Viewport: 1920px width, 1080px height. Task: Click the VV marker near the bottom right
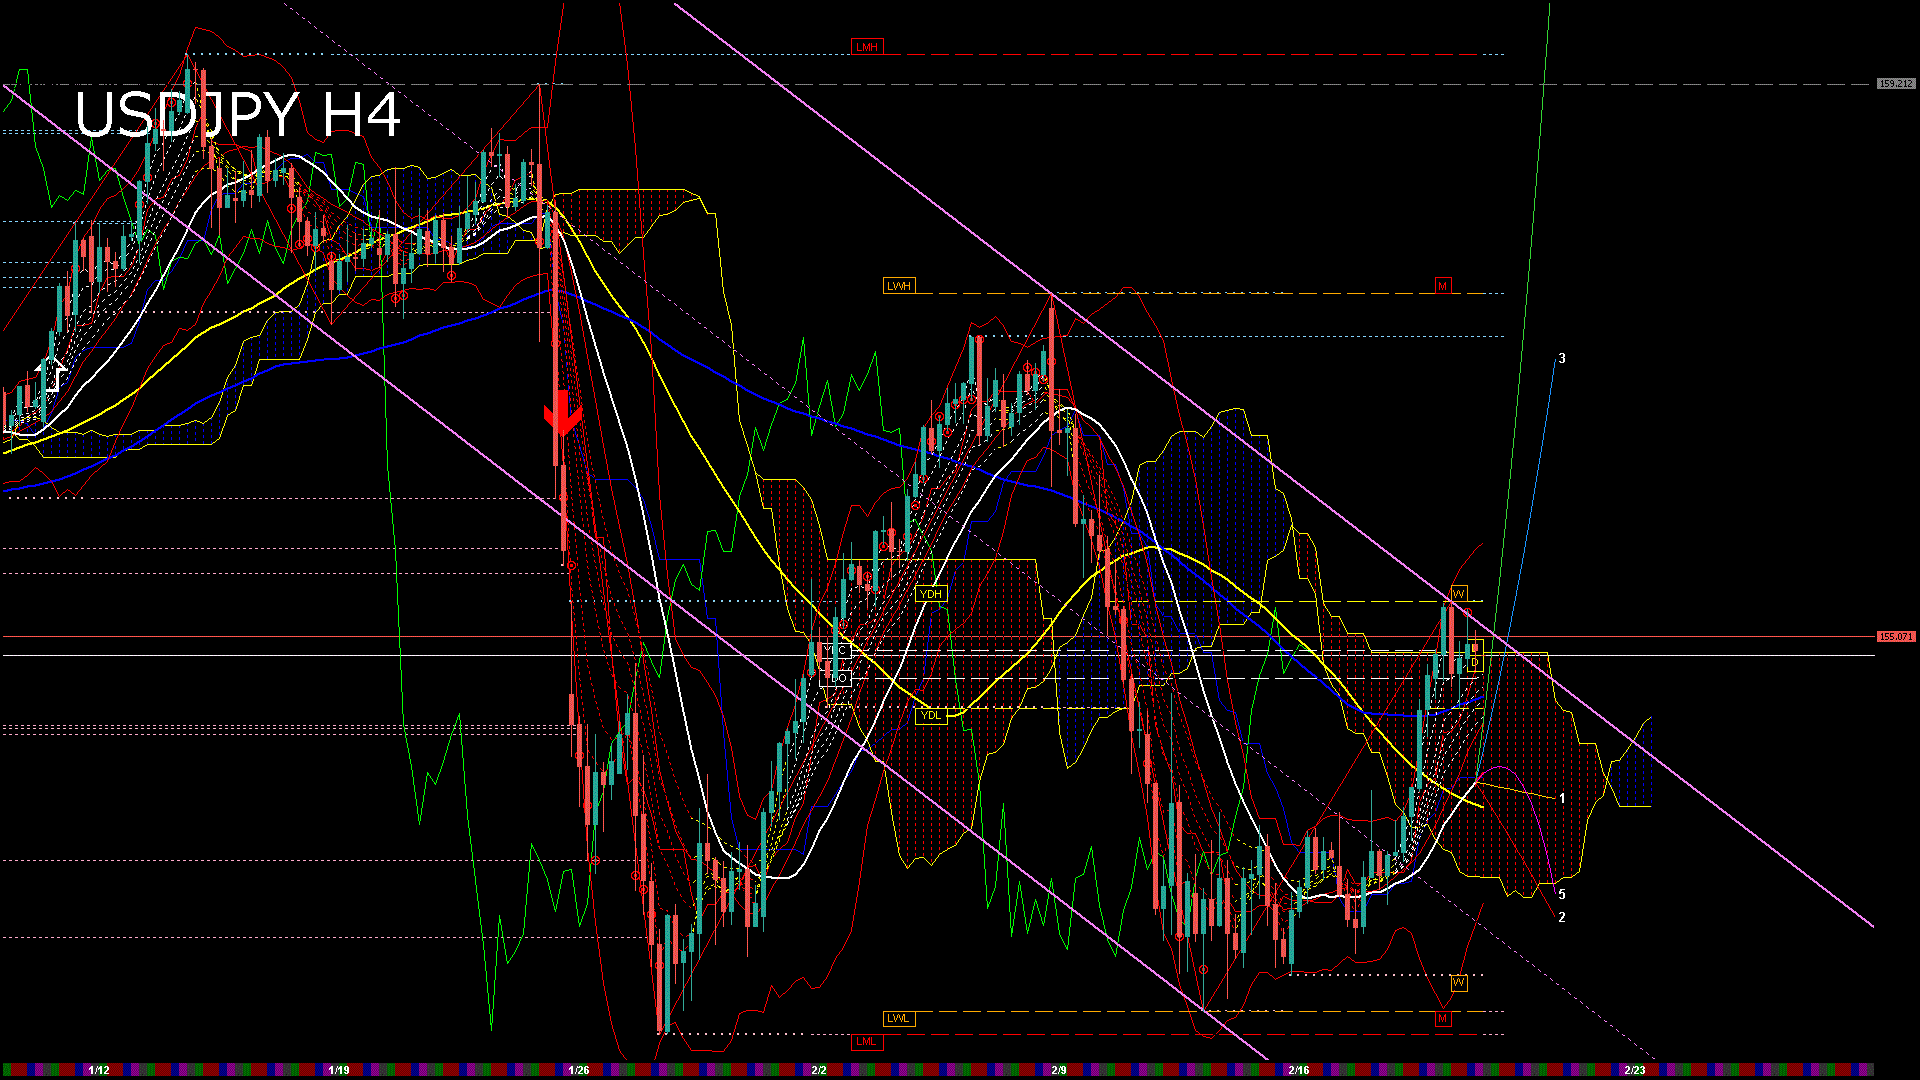[1461, 985]
